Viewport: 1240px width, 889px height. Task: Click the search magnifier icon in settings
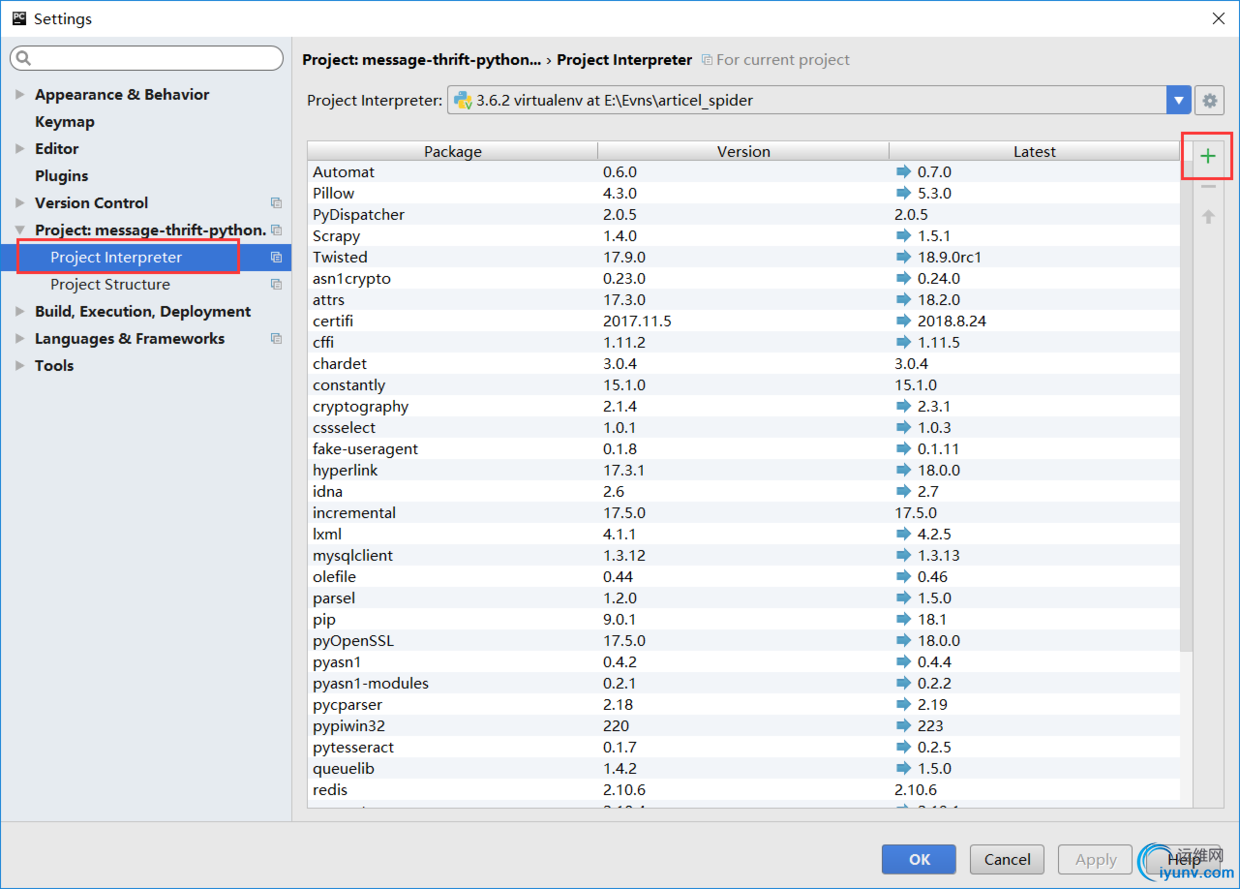pos(25,59)
